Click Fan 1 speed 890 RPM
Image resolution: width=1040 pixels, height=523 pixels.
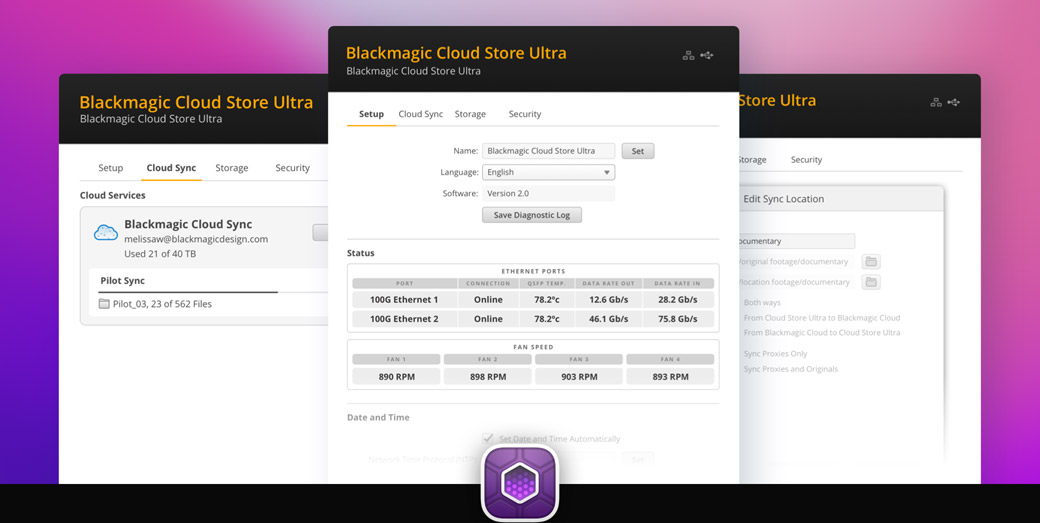396,377
